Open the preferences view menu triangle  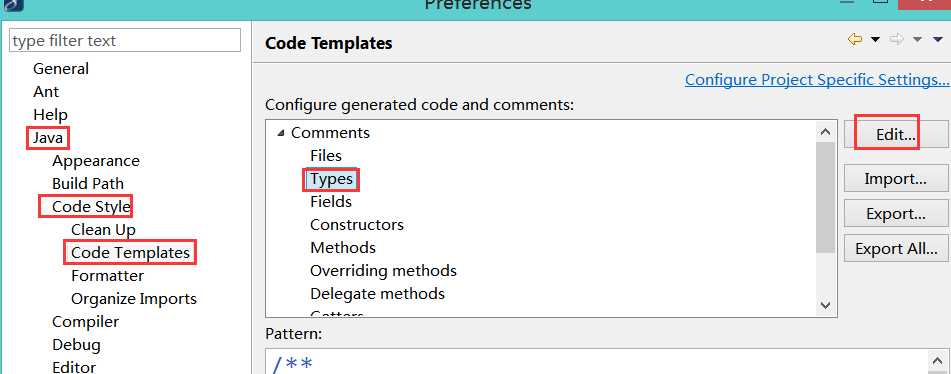(938, 40)
